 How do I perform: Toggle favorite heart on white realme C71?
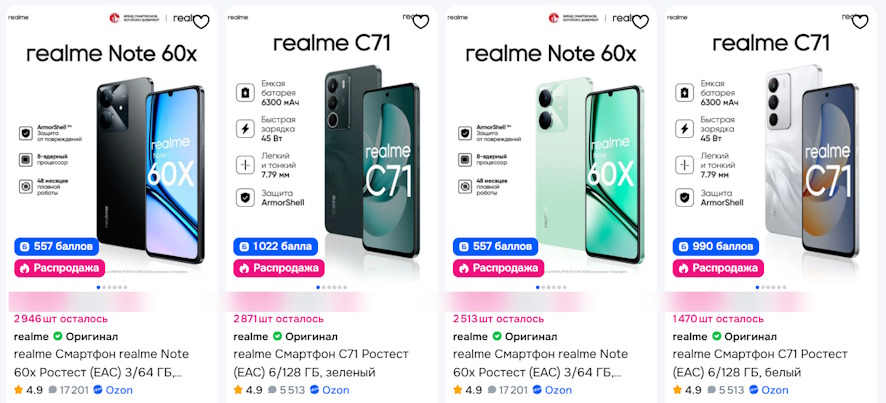tap(859, 21)
